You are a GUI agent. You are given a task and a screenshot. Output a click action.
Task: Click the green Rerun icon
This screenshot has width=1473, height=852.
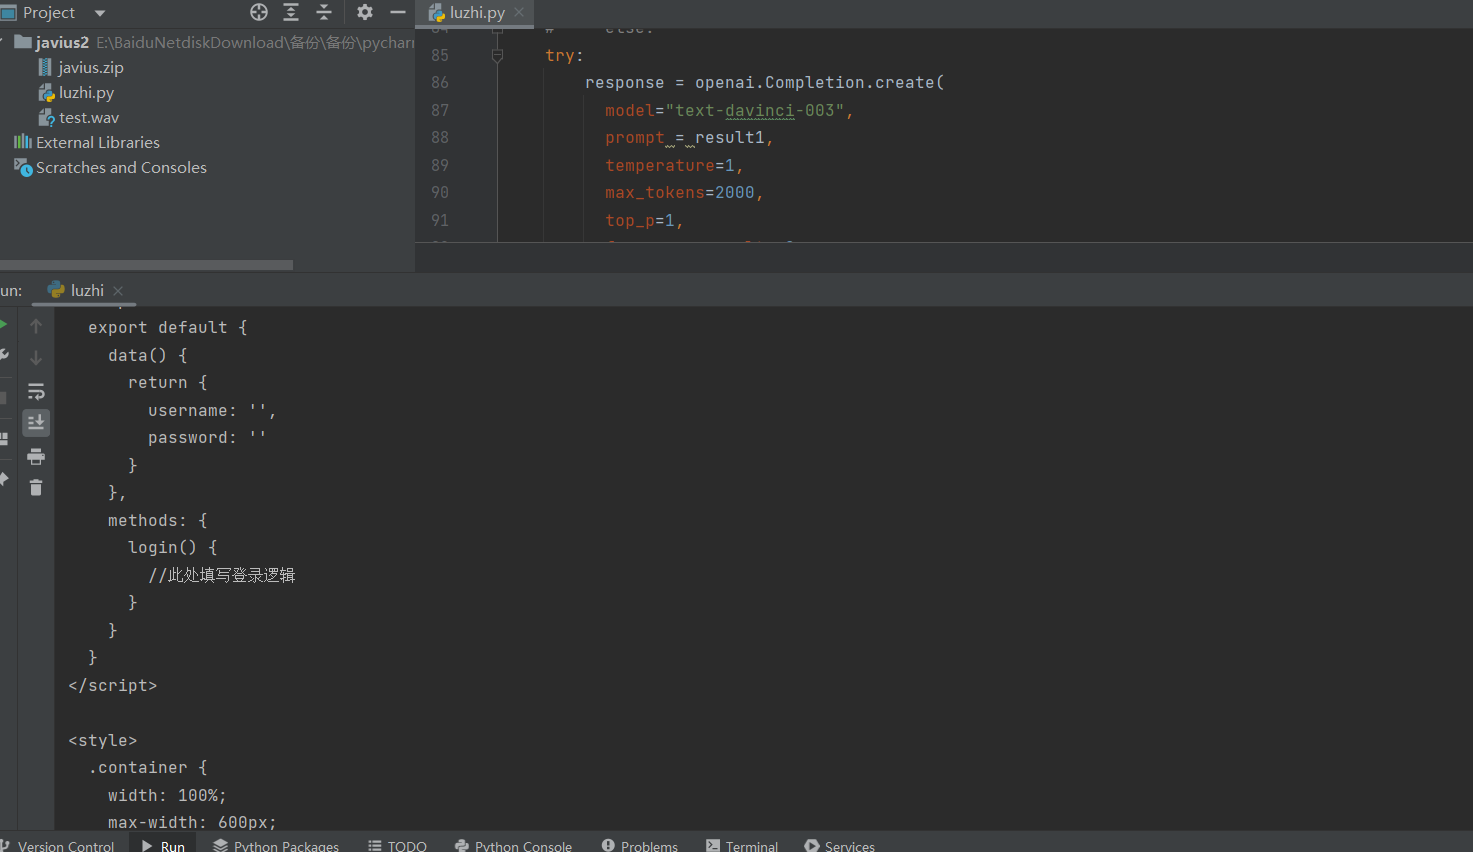click(3, 325)
